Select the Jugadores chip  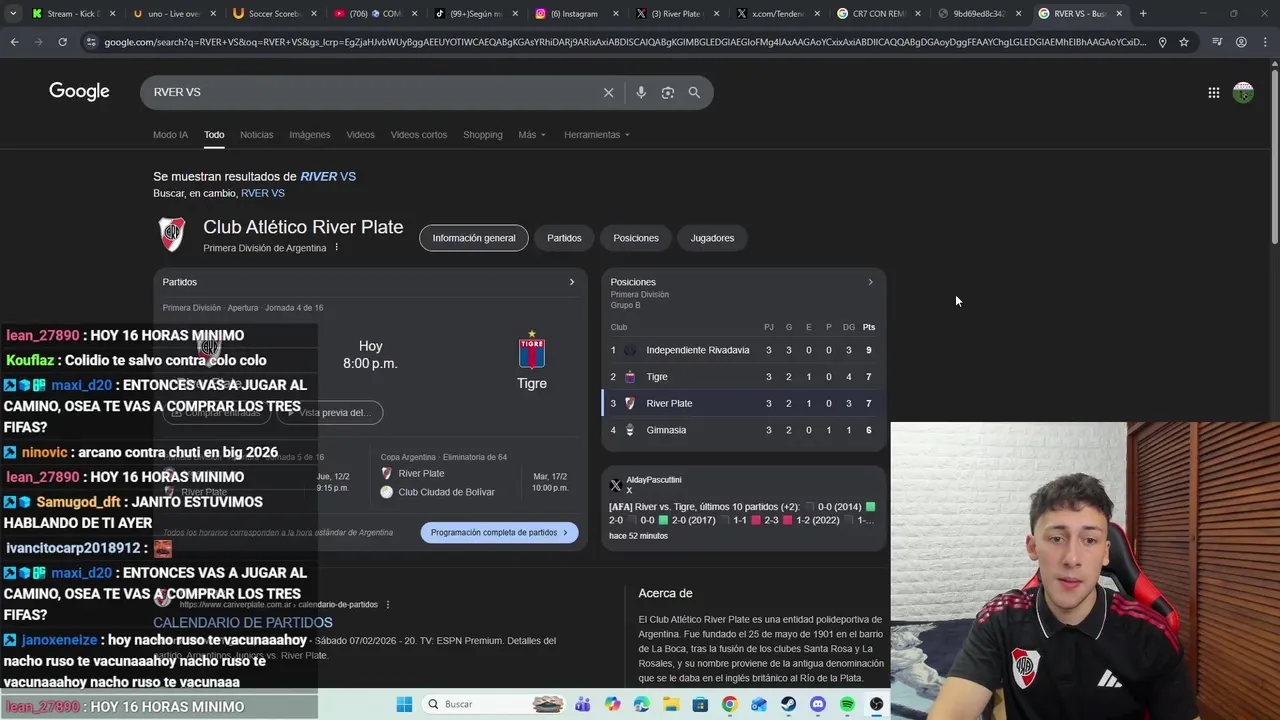(x=712, y=238)
